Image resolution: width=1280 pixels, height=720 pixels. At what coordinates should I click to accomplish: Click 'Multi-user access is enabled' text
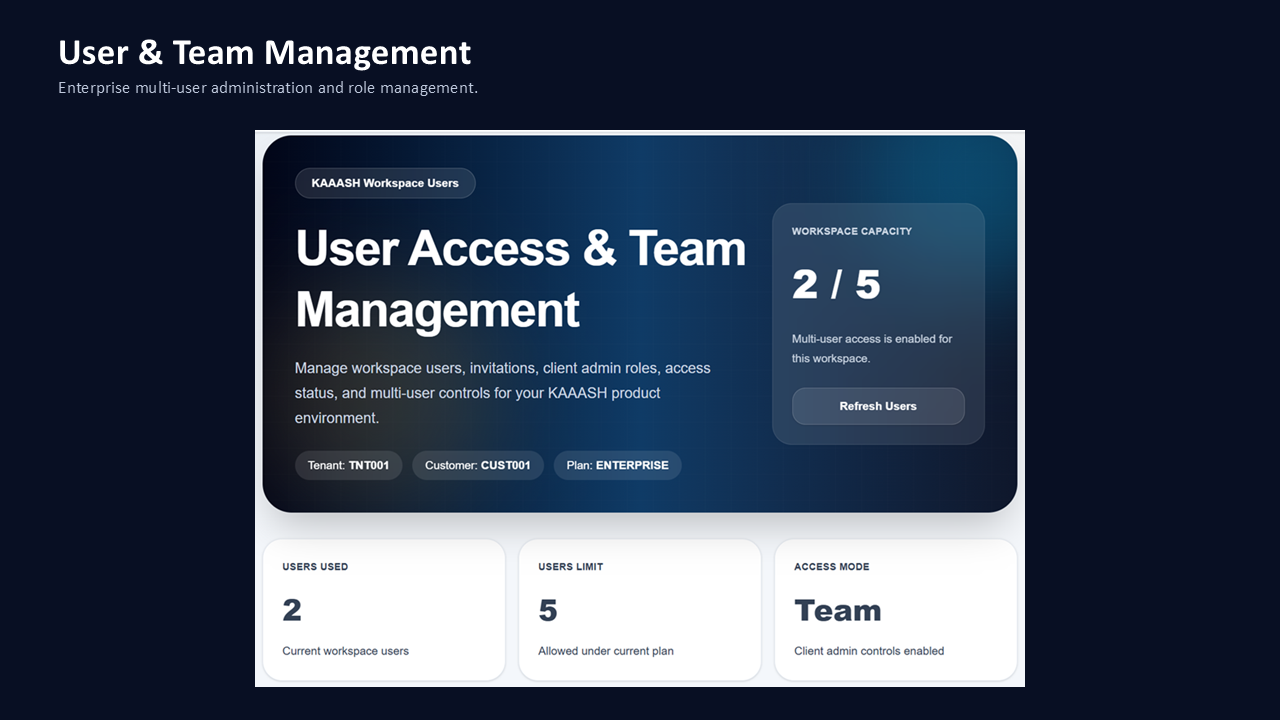click(872, 348)
